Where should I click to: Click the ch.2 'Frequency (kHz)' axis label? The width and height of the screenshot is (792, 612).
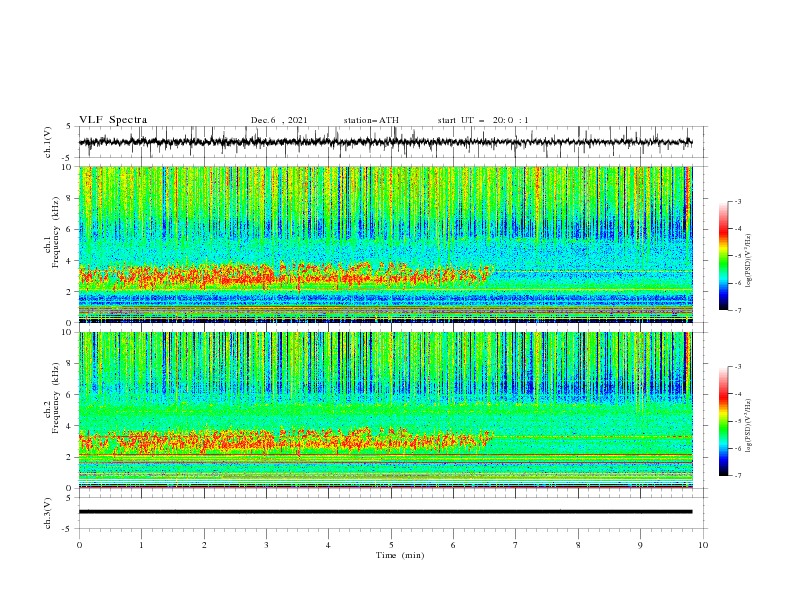56,397
